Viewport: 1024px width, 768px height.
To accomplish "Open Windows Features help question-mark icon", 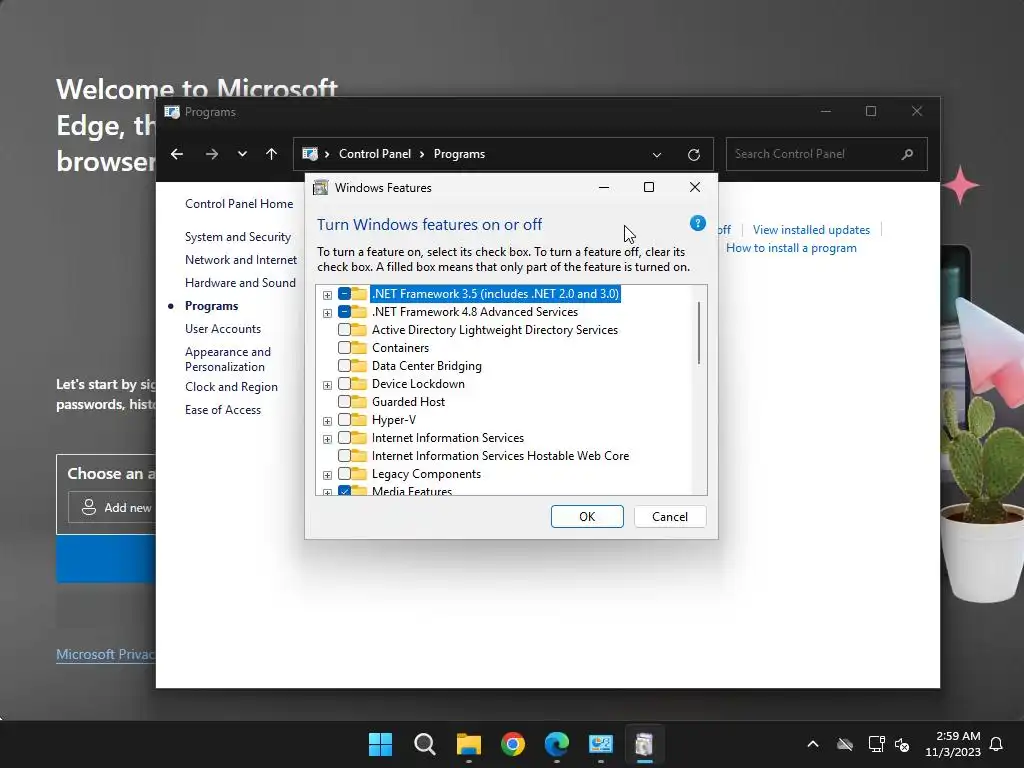I will click(697, 223).
